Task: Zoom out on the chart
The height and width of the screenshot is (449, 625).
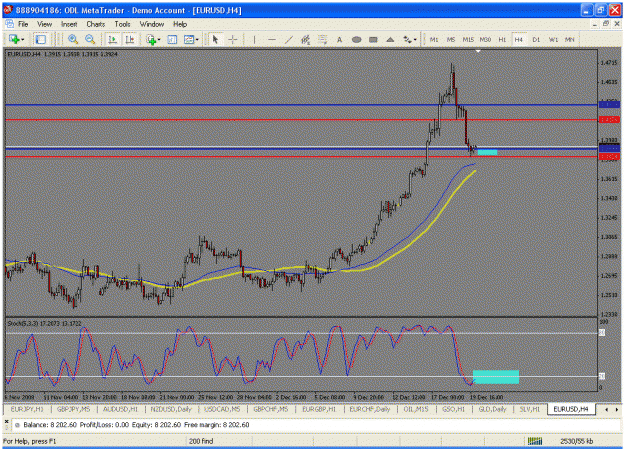Action: click(90, 39)
